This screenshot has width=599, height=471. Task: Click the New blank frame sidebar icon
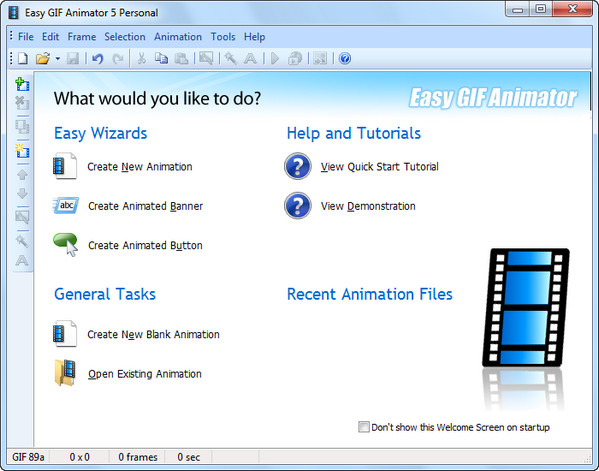point(22,151)
